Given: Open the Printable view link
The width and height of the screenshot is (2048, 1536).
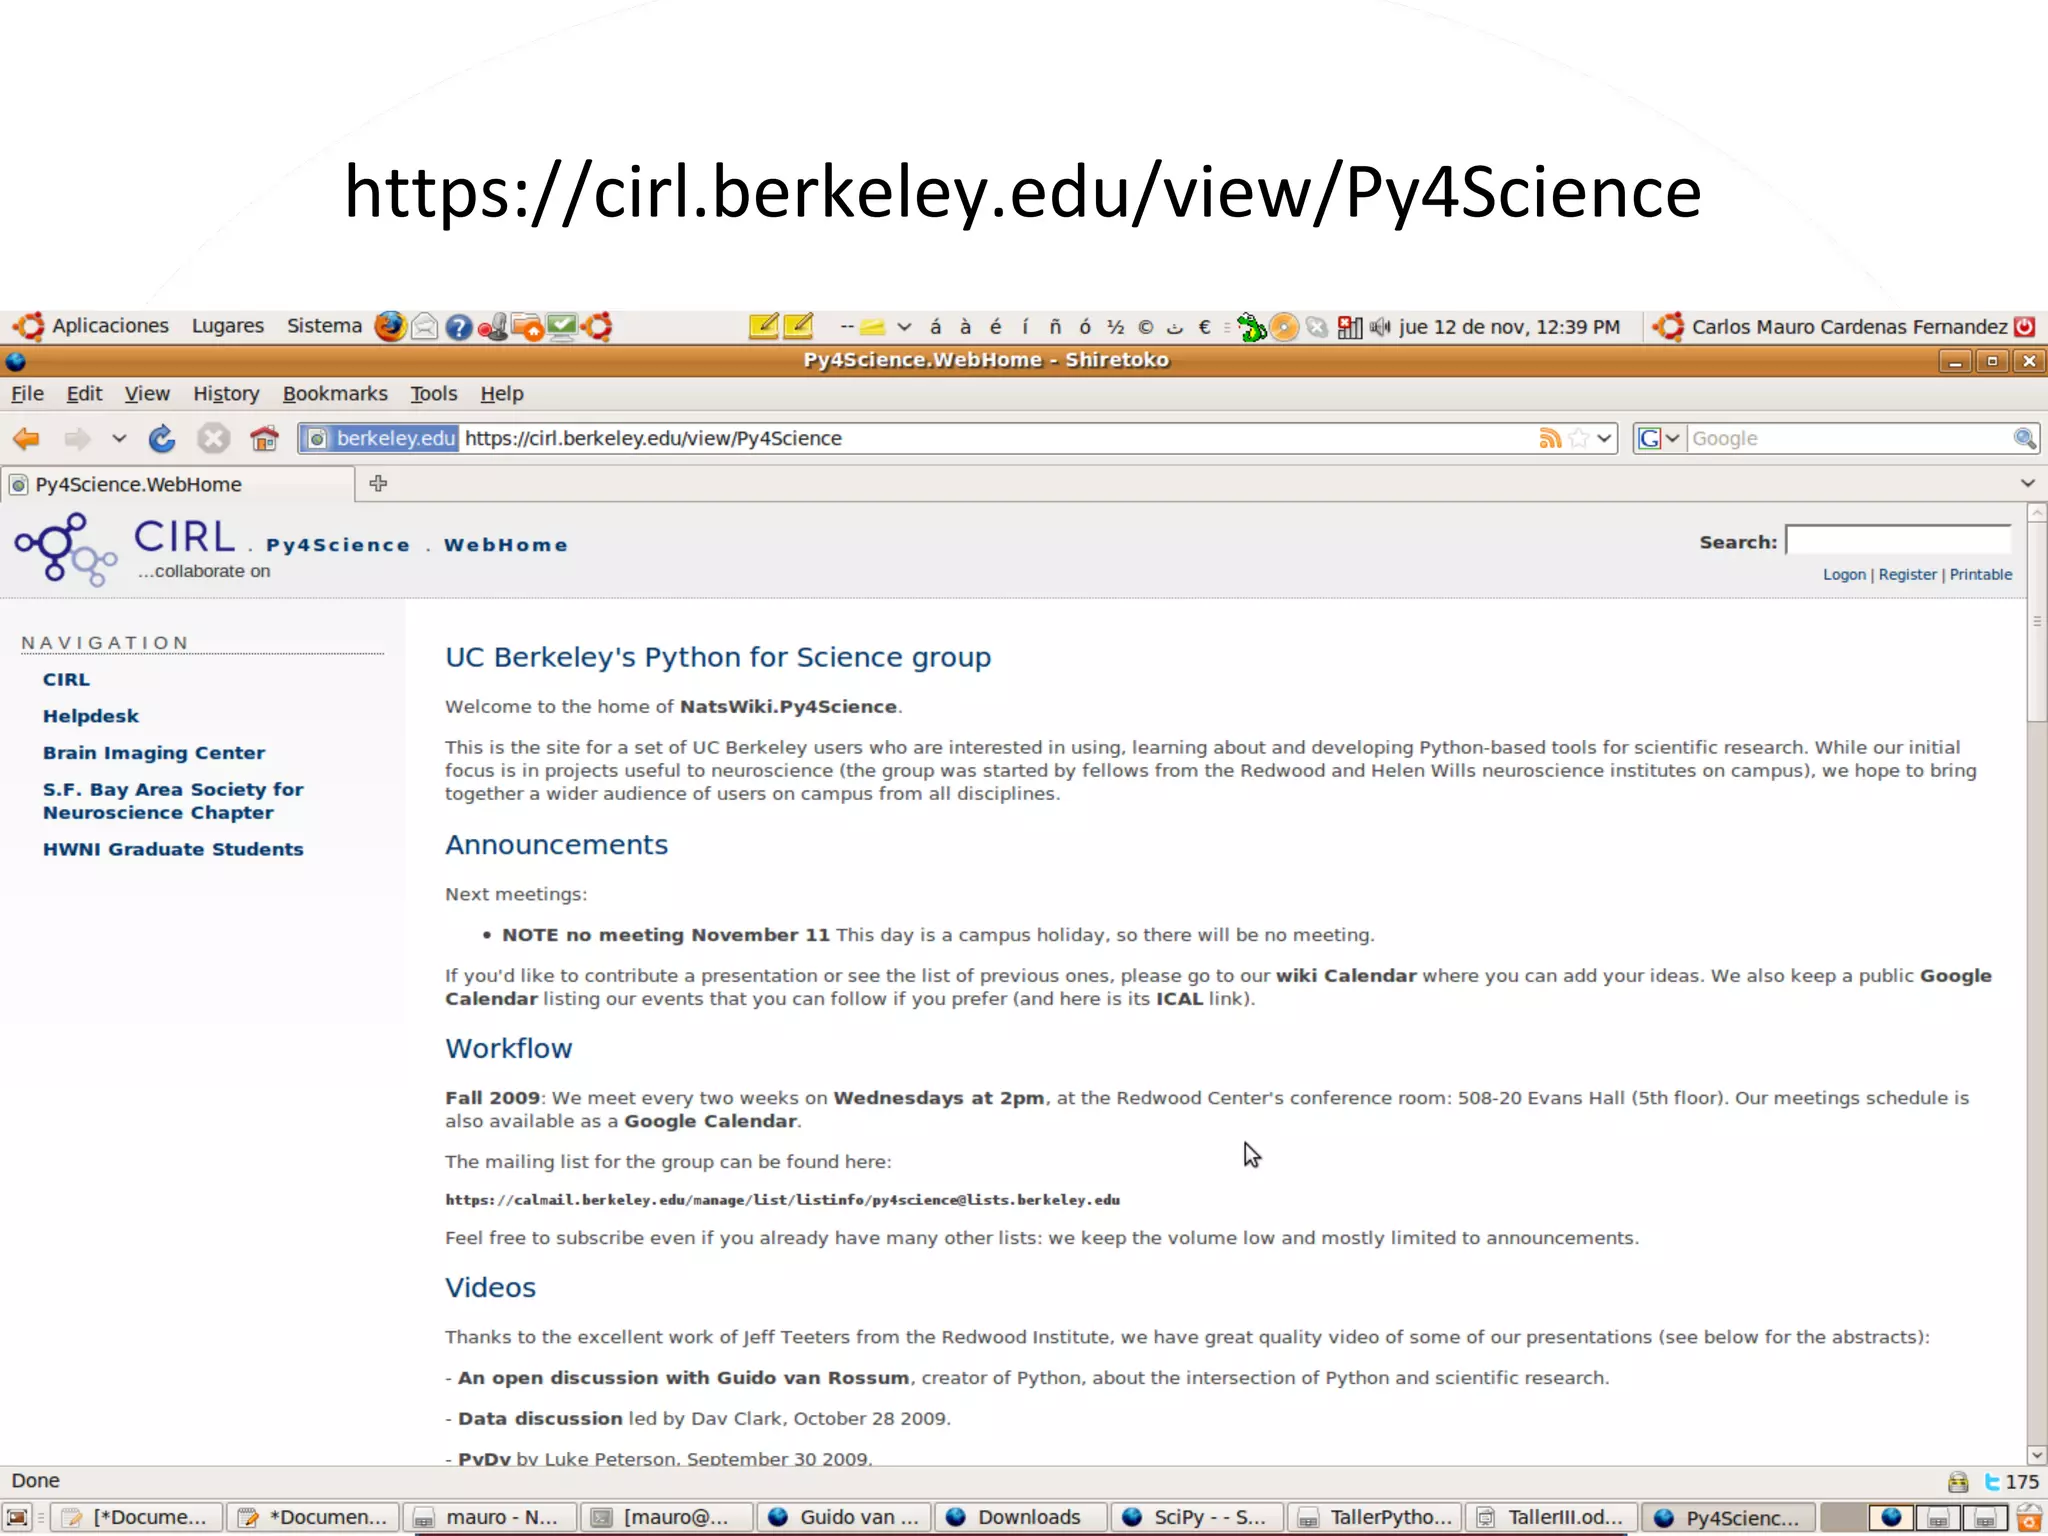Looking at the screenshot, I should click(x=1980, y=574).
